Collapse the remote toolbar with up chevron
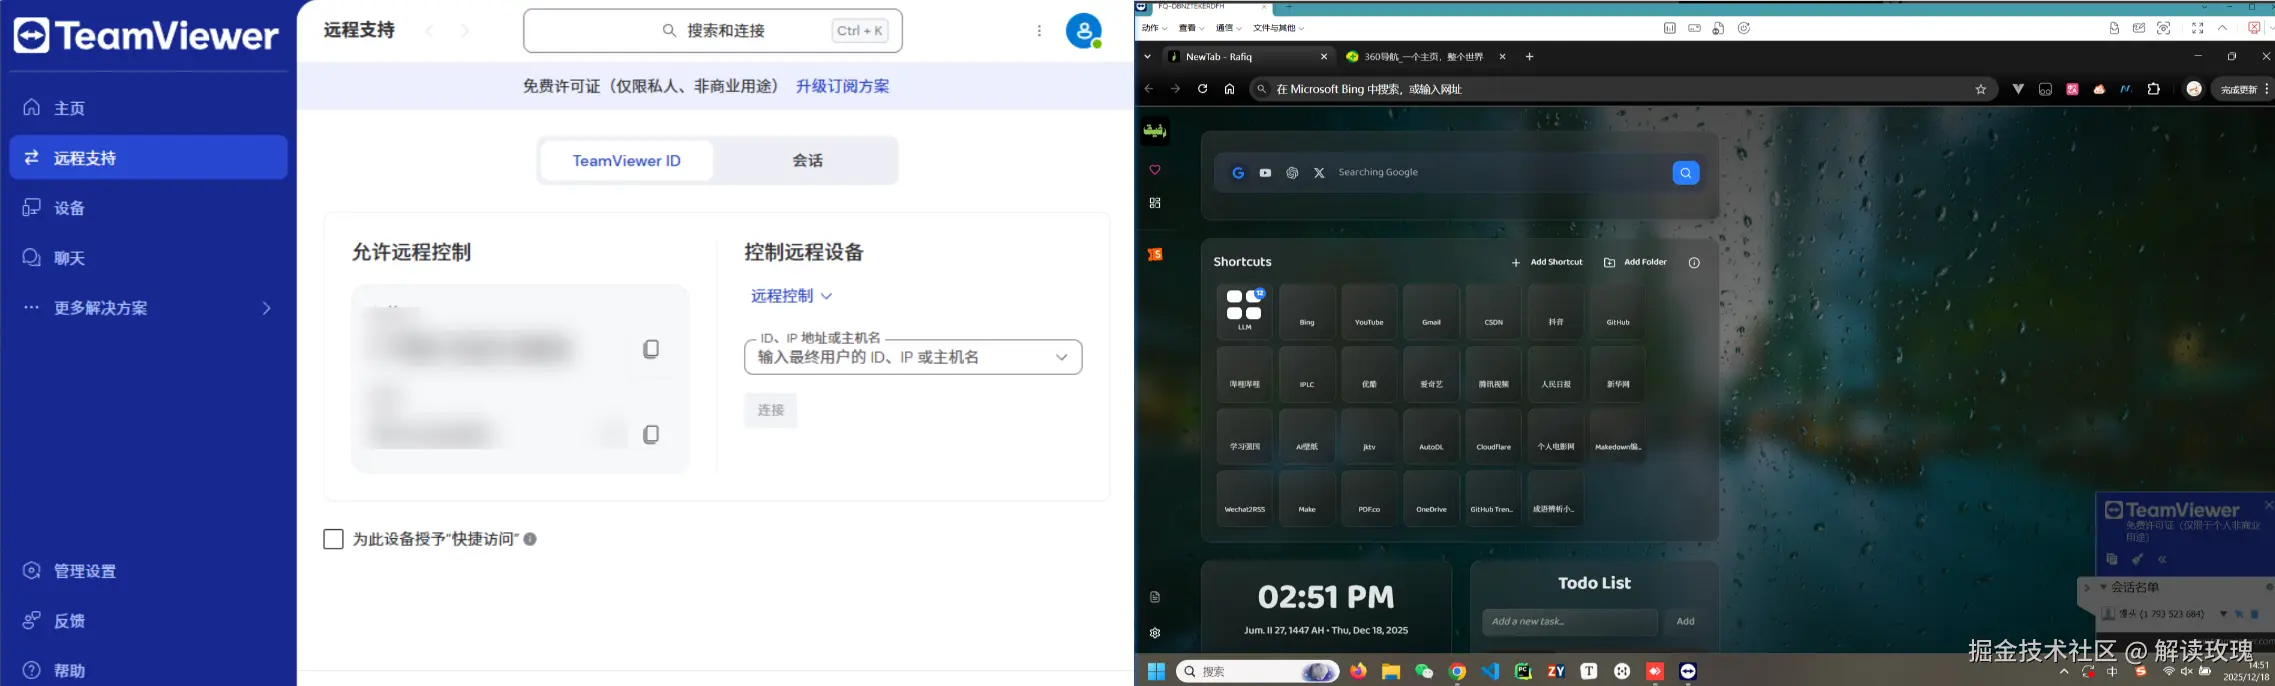The height and width of the screenshot is (686, 2275). pos(2223,28)
